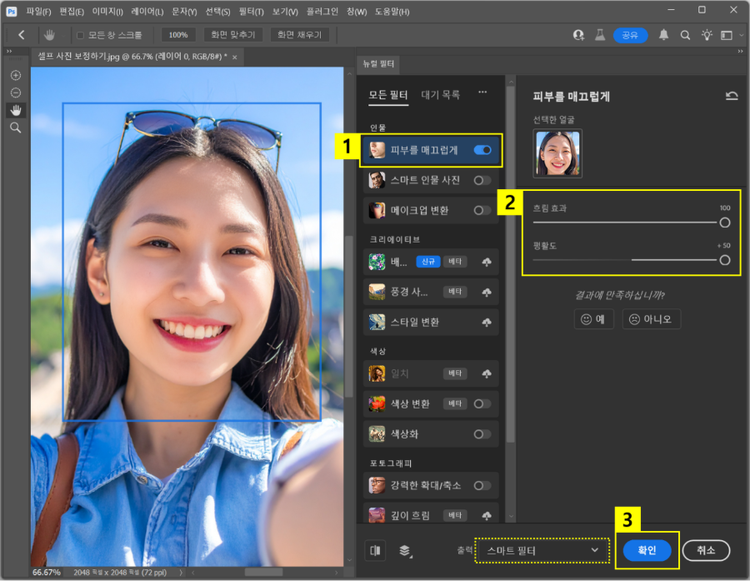
Task: Click the Photoshop app logo
Action: [x=11, y=11]
